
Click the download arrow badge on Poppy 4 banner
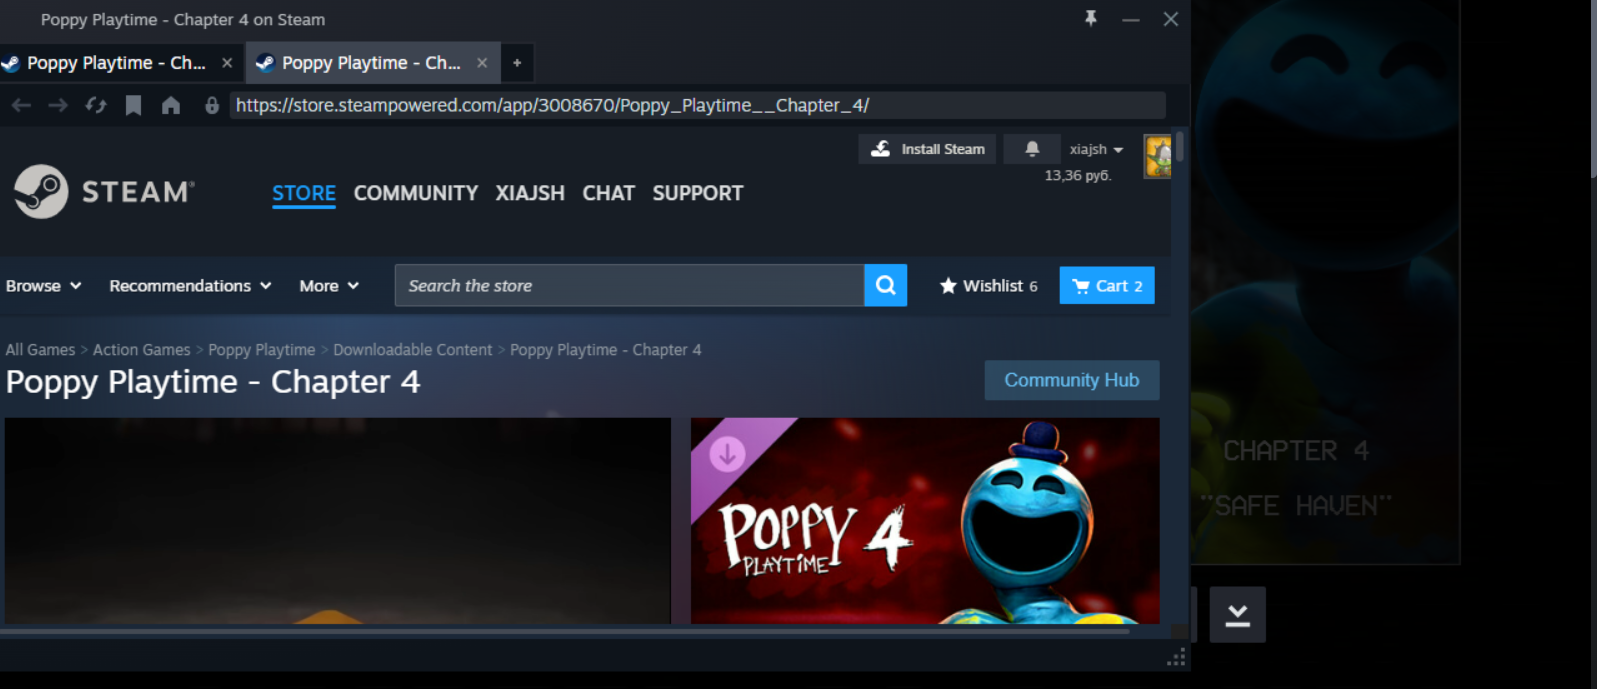pos(727,453)
